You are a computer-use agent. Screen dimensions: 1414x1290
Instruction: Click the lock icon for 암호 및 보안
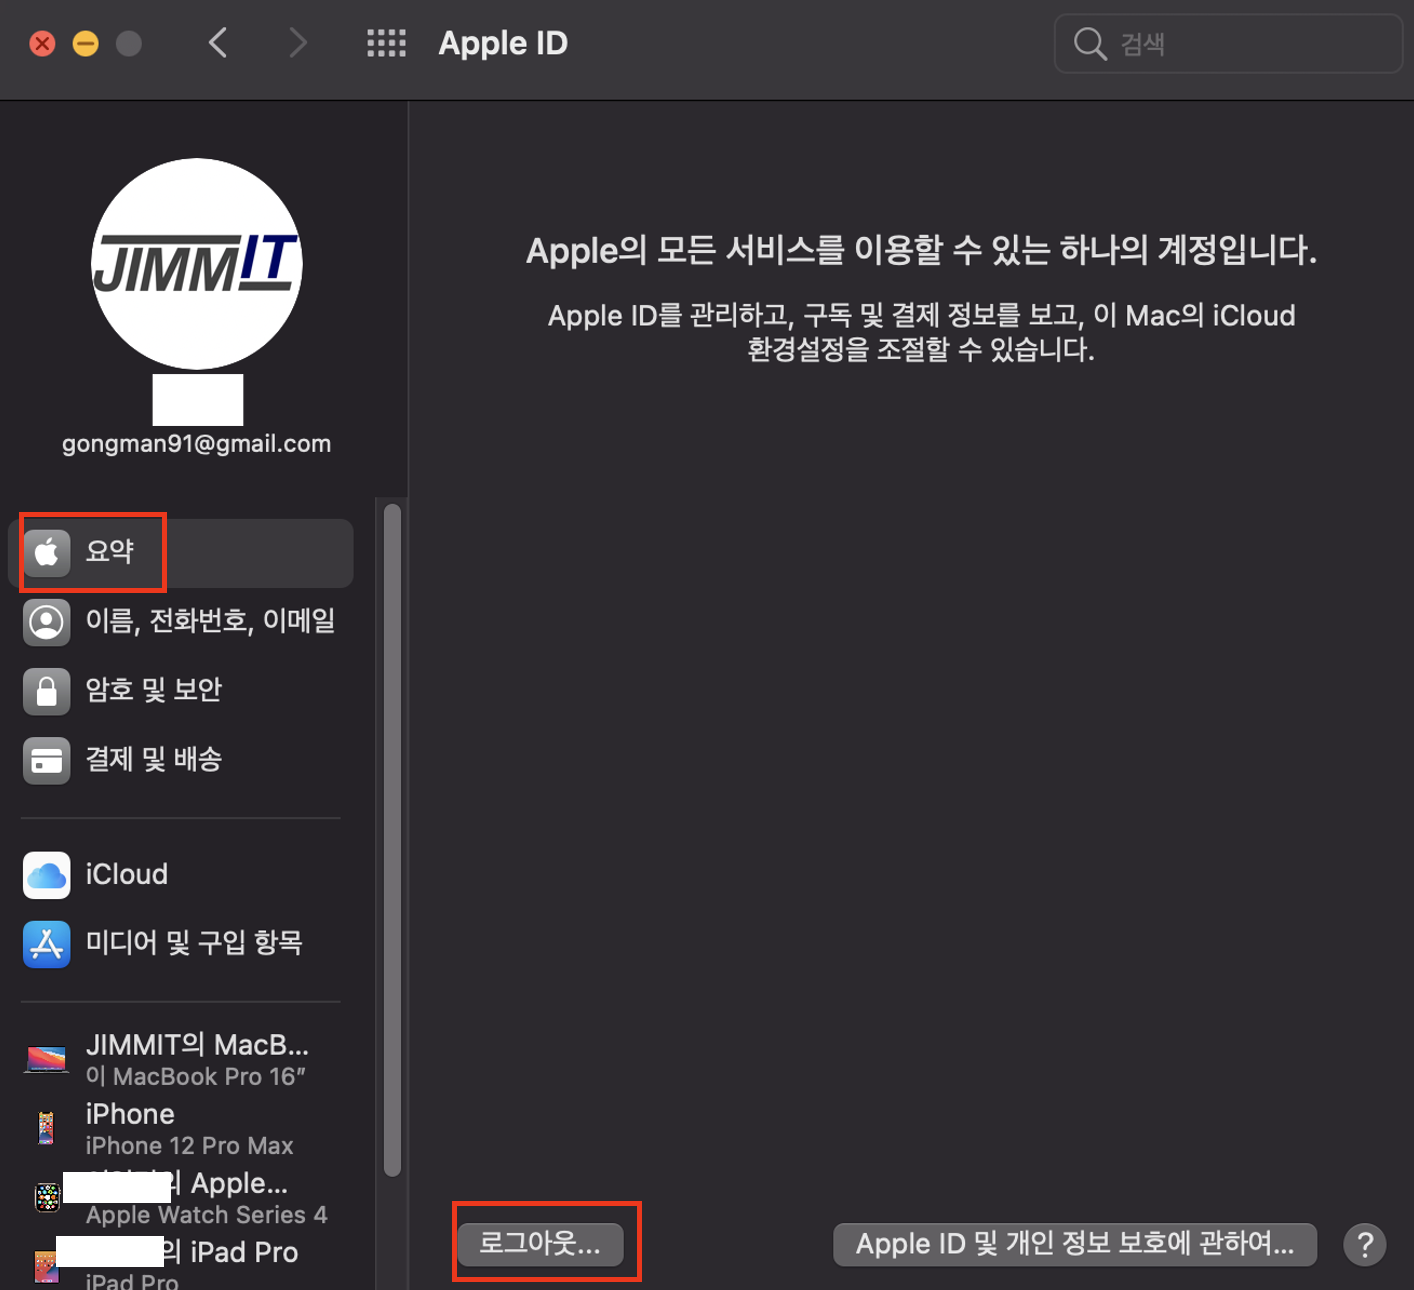(x=47, y=691)
